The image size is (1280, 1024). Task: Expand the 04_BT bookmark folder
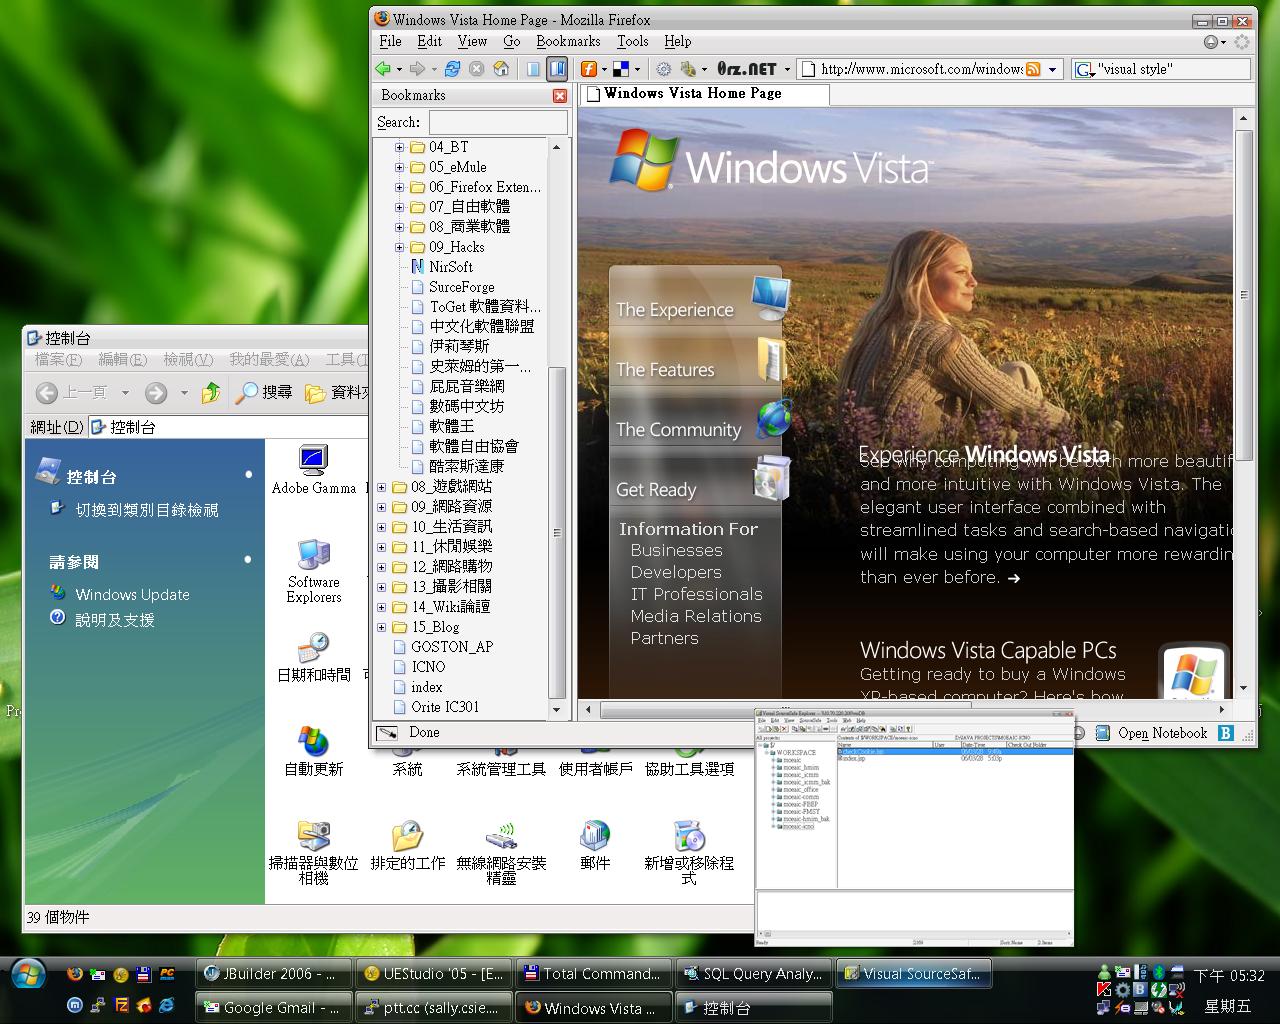coord(400,147)
